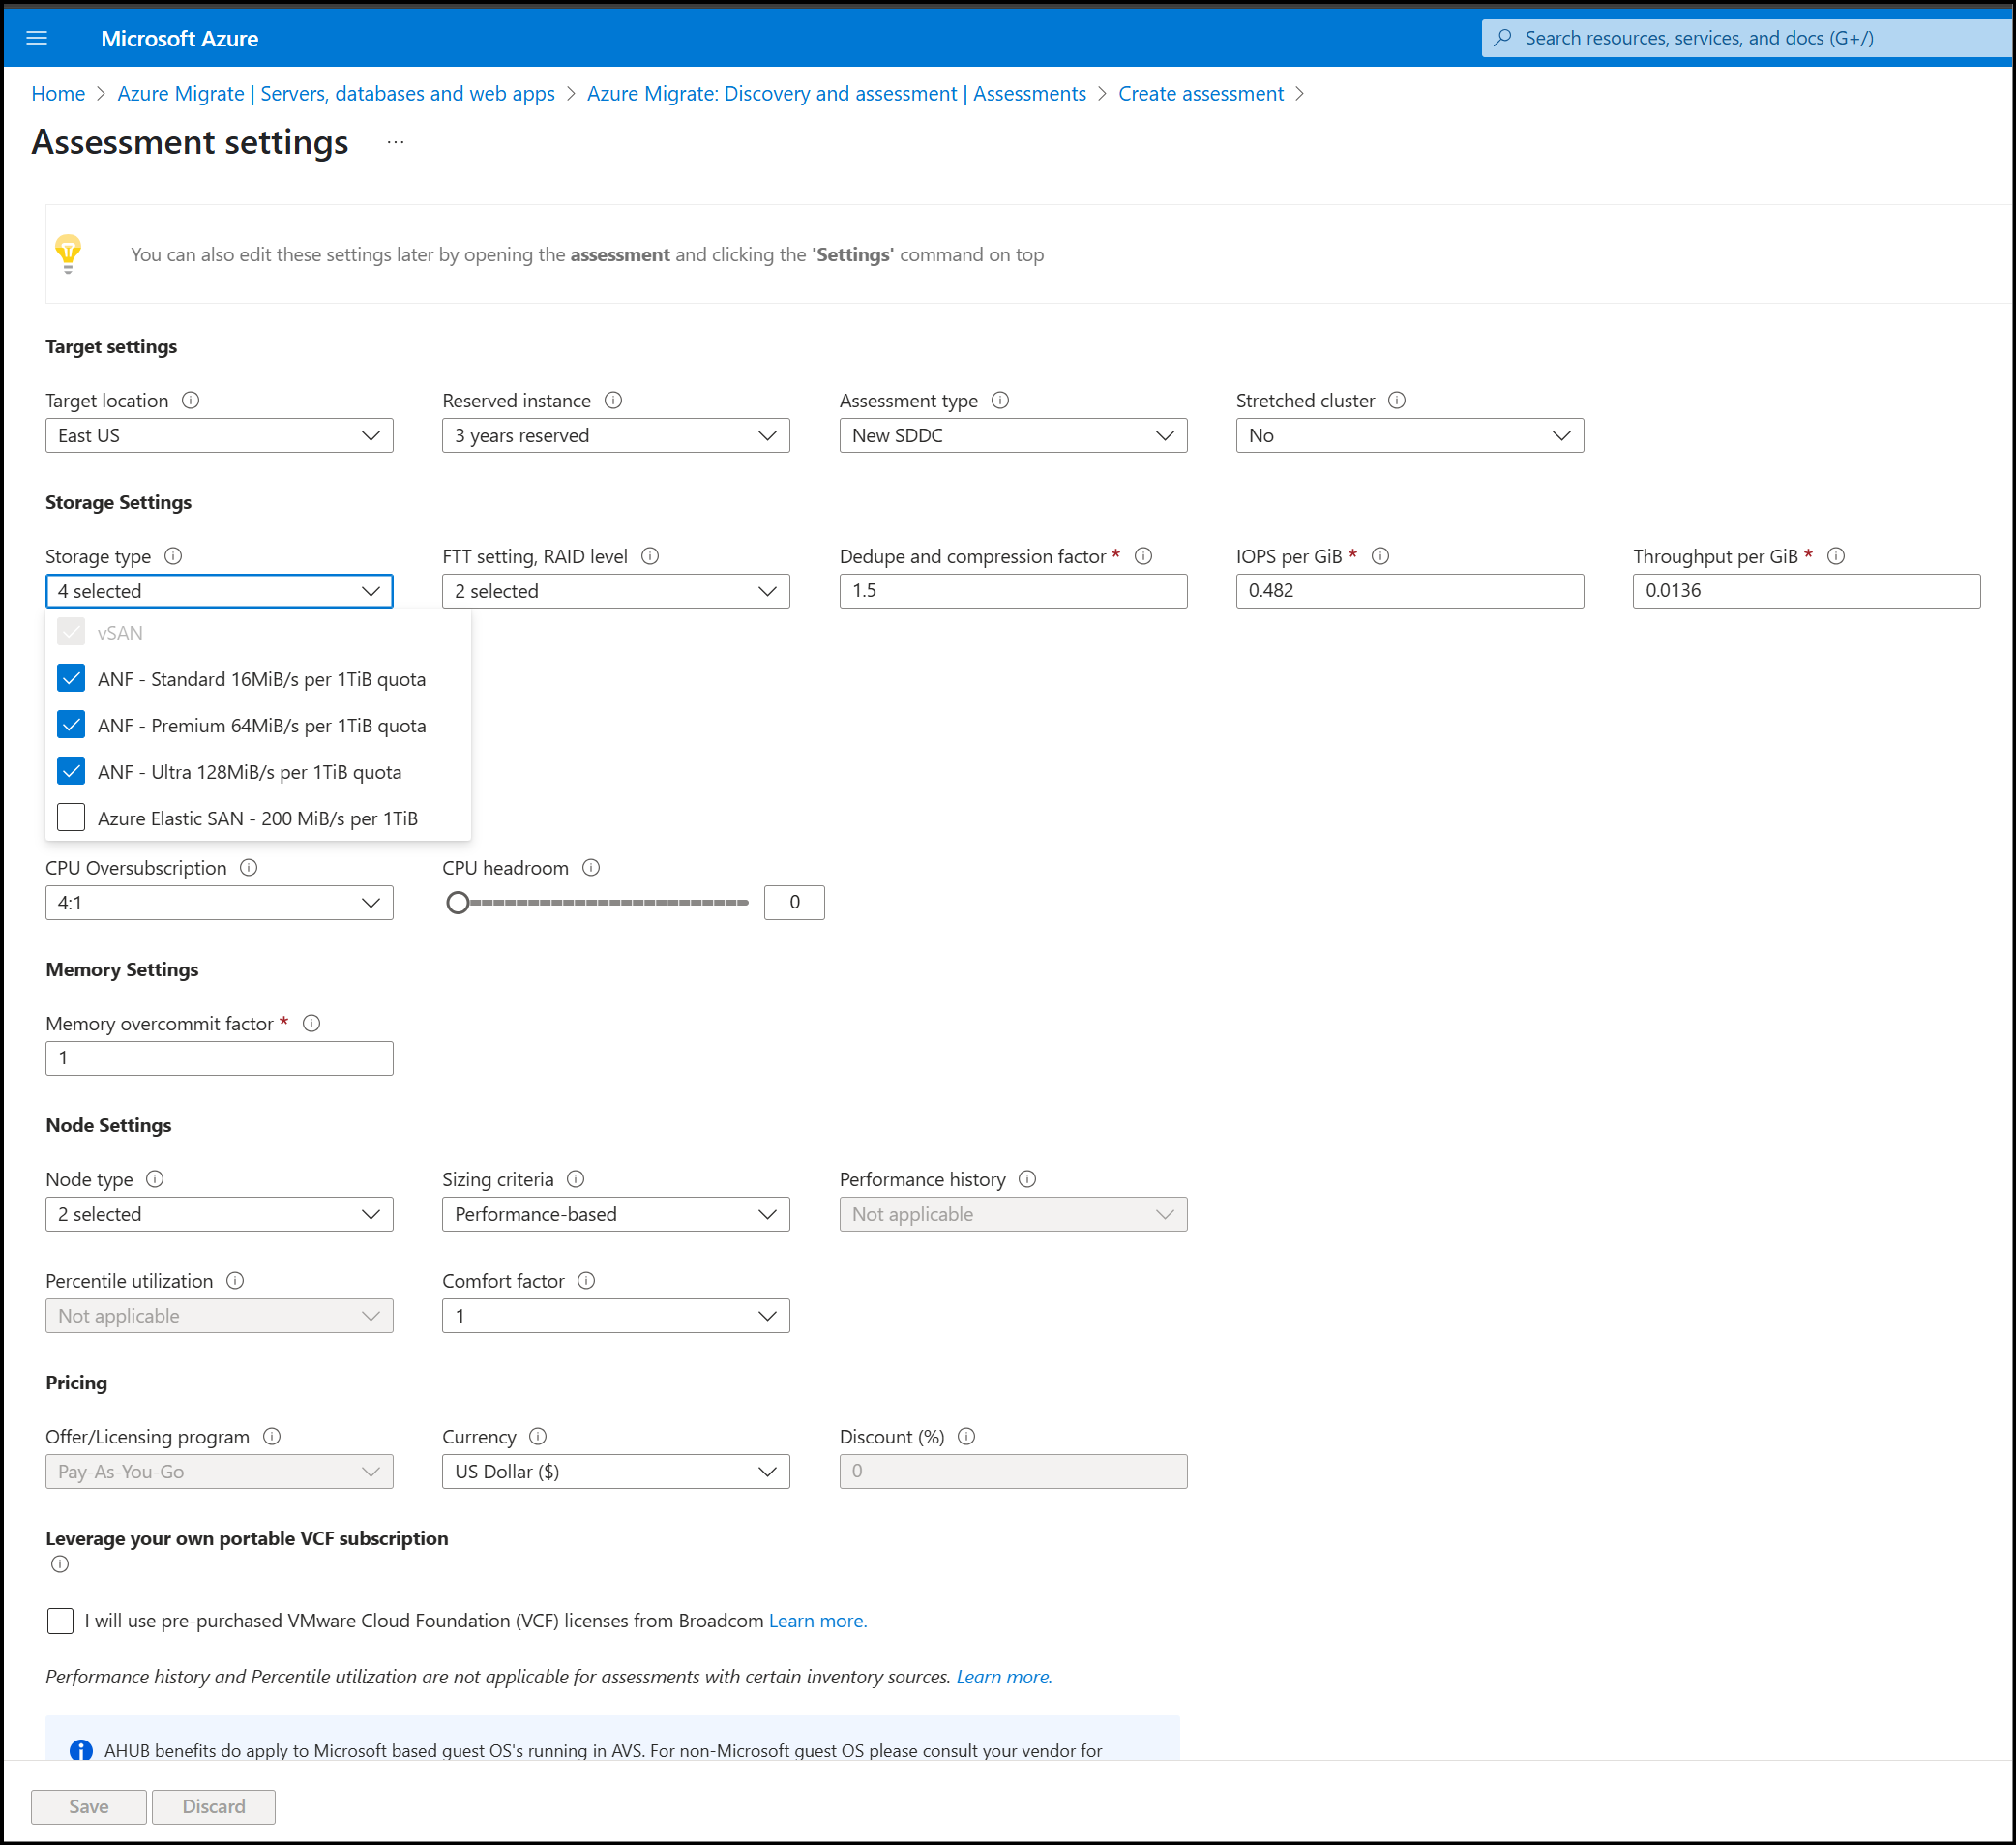The width and height of the screenshot is (2016, 1845).
Task: Click the info icon next to CPU headroom
Action: coord(591,868)
